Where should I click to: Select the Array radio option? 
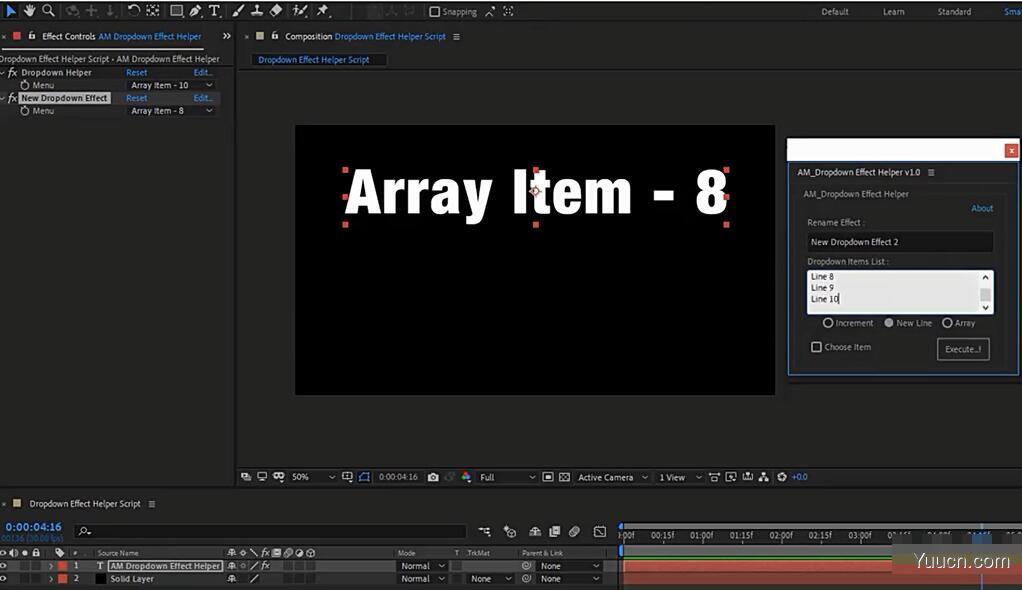(947, 323)
